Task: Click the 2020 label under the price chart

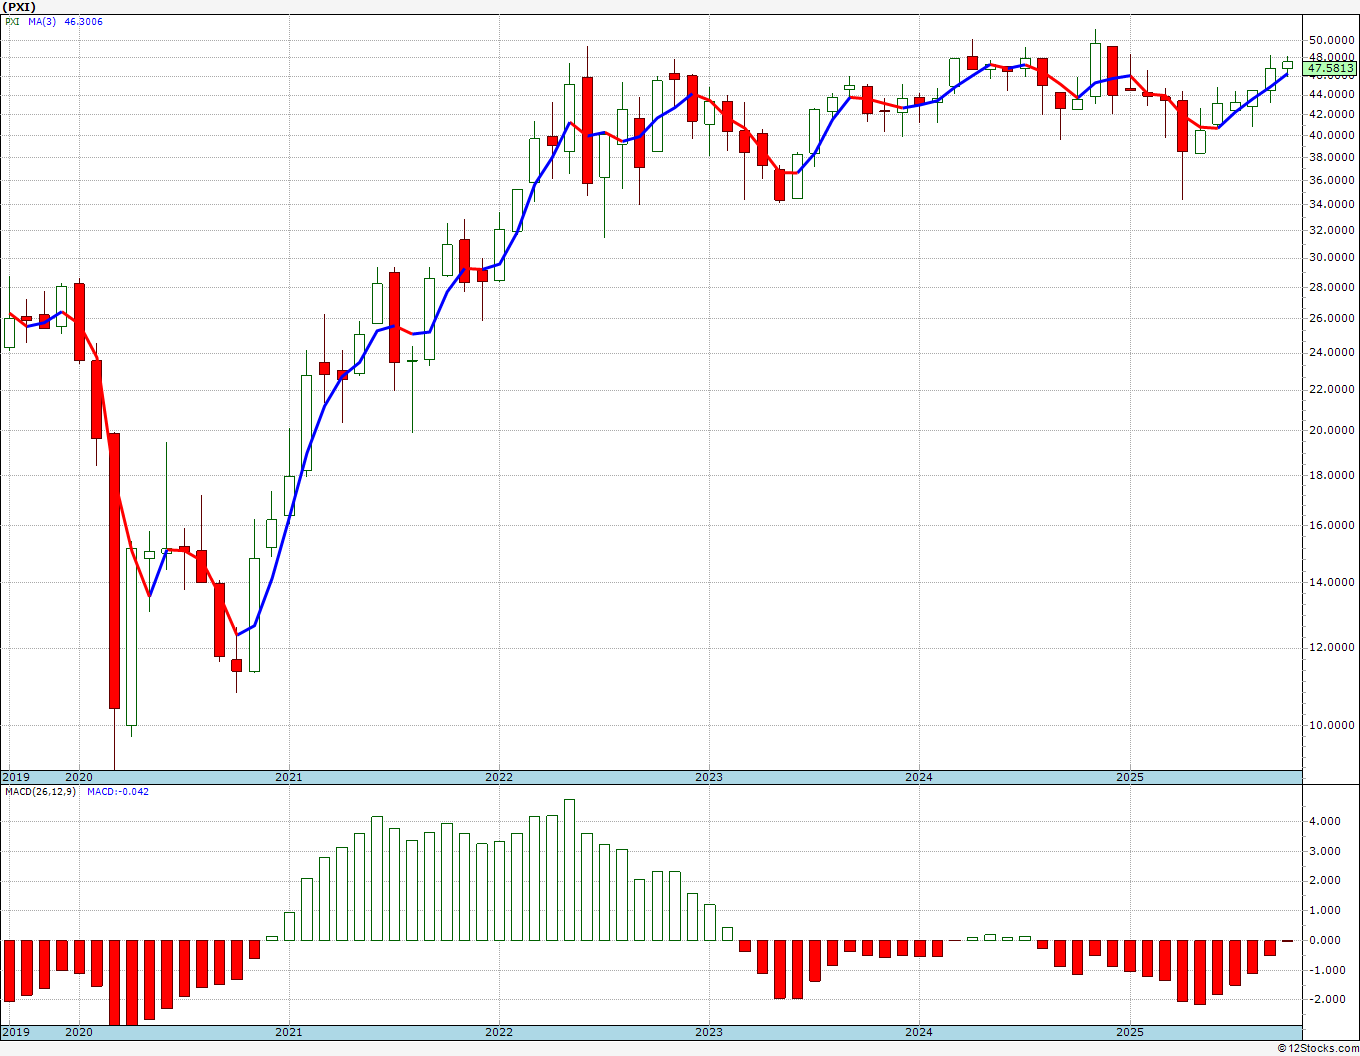Action: pyautogui.click(x=78, y=777)
